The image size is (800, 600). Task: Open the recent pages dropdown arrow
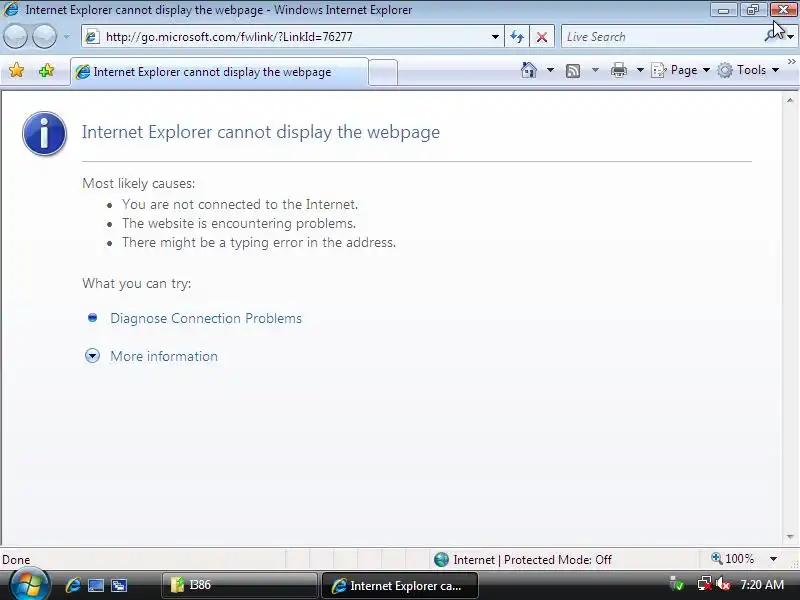(66, 37)
